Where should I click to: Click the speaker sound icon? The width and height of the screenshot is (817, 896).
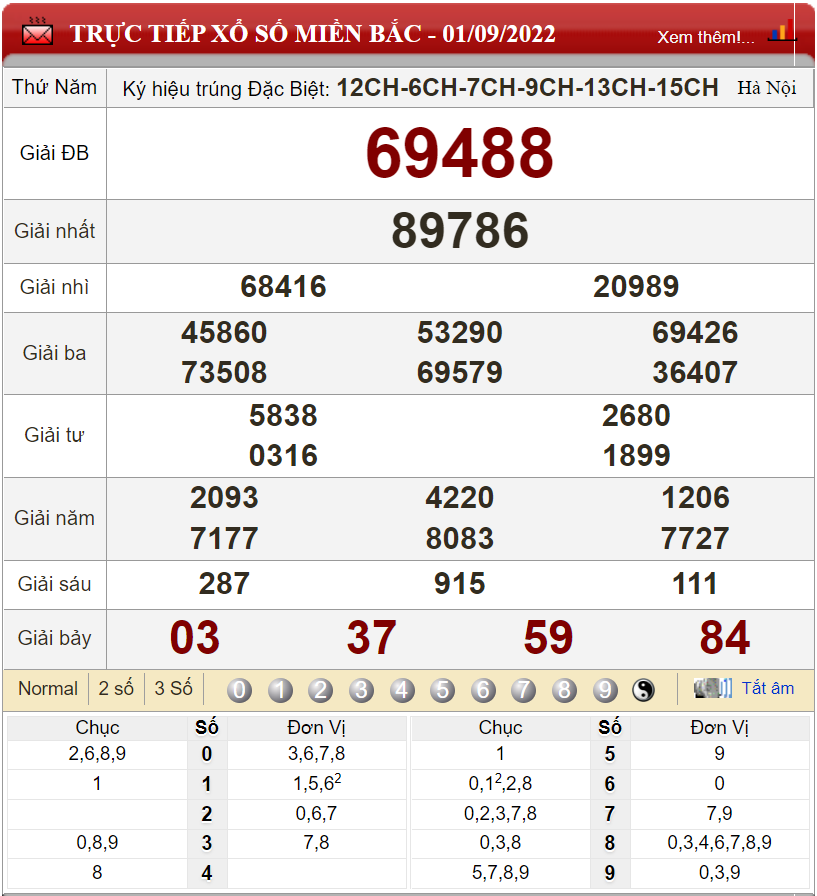coord(712,688)
